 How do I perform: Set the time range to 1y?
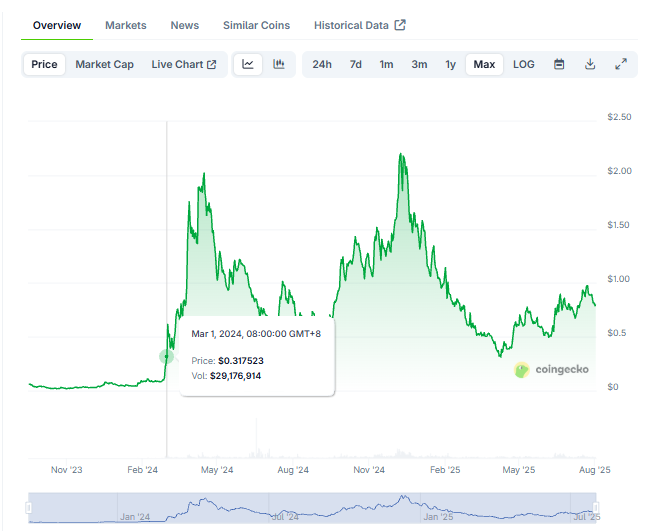pos(450,64)
